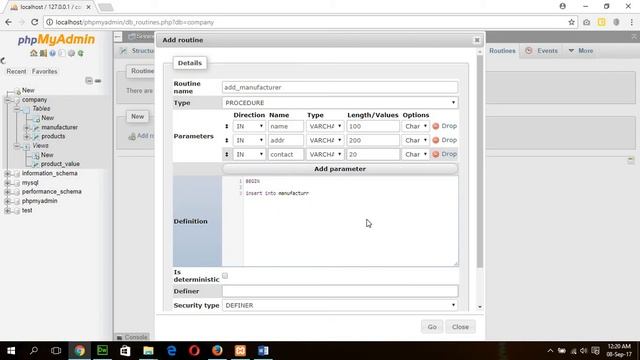Open the More menu tab
The height and width of the screenshot is (360, 640).
click(x=581, y=51)
